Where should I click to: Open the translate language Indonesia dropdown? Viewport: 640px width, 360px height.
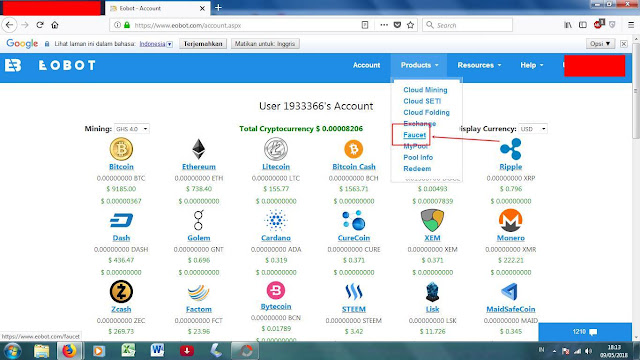tap(156, 44)
